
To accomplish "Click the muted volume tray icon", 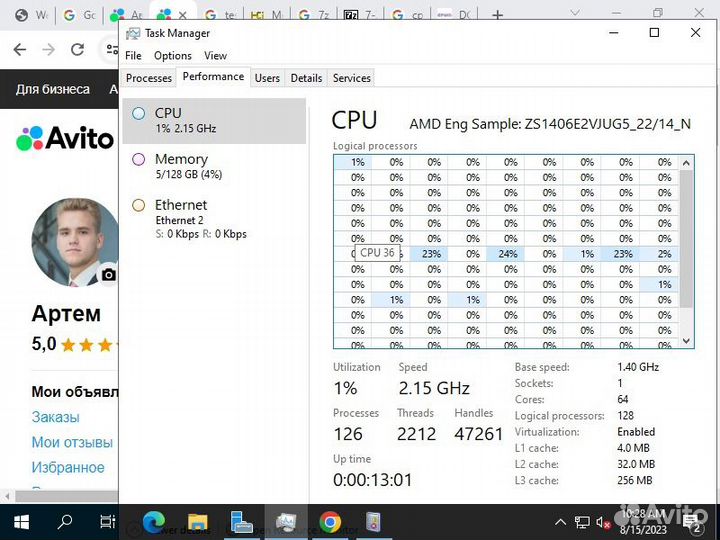I will click(603, 522).
